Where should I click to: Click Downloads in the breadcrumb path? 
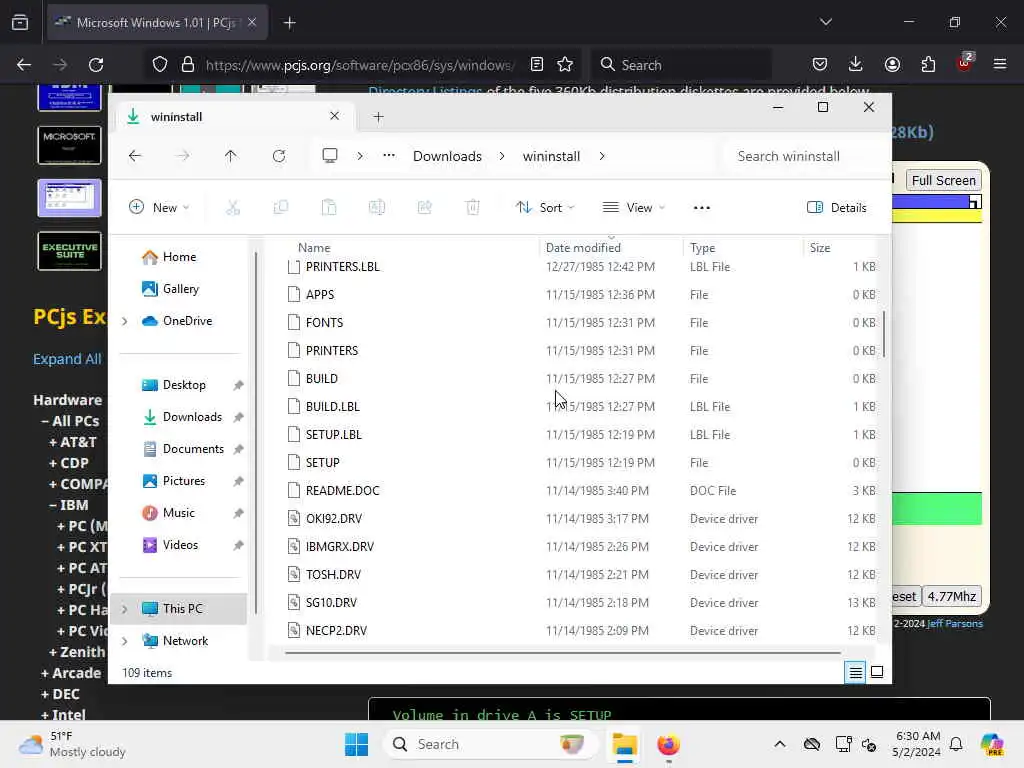pos(447,156)
